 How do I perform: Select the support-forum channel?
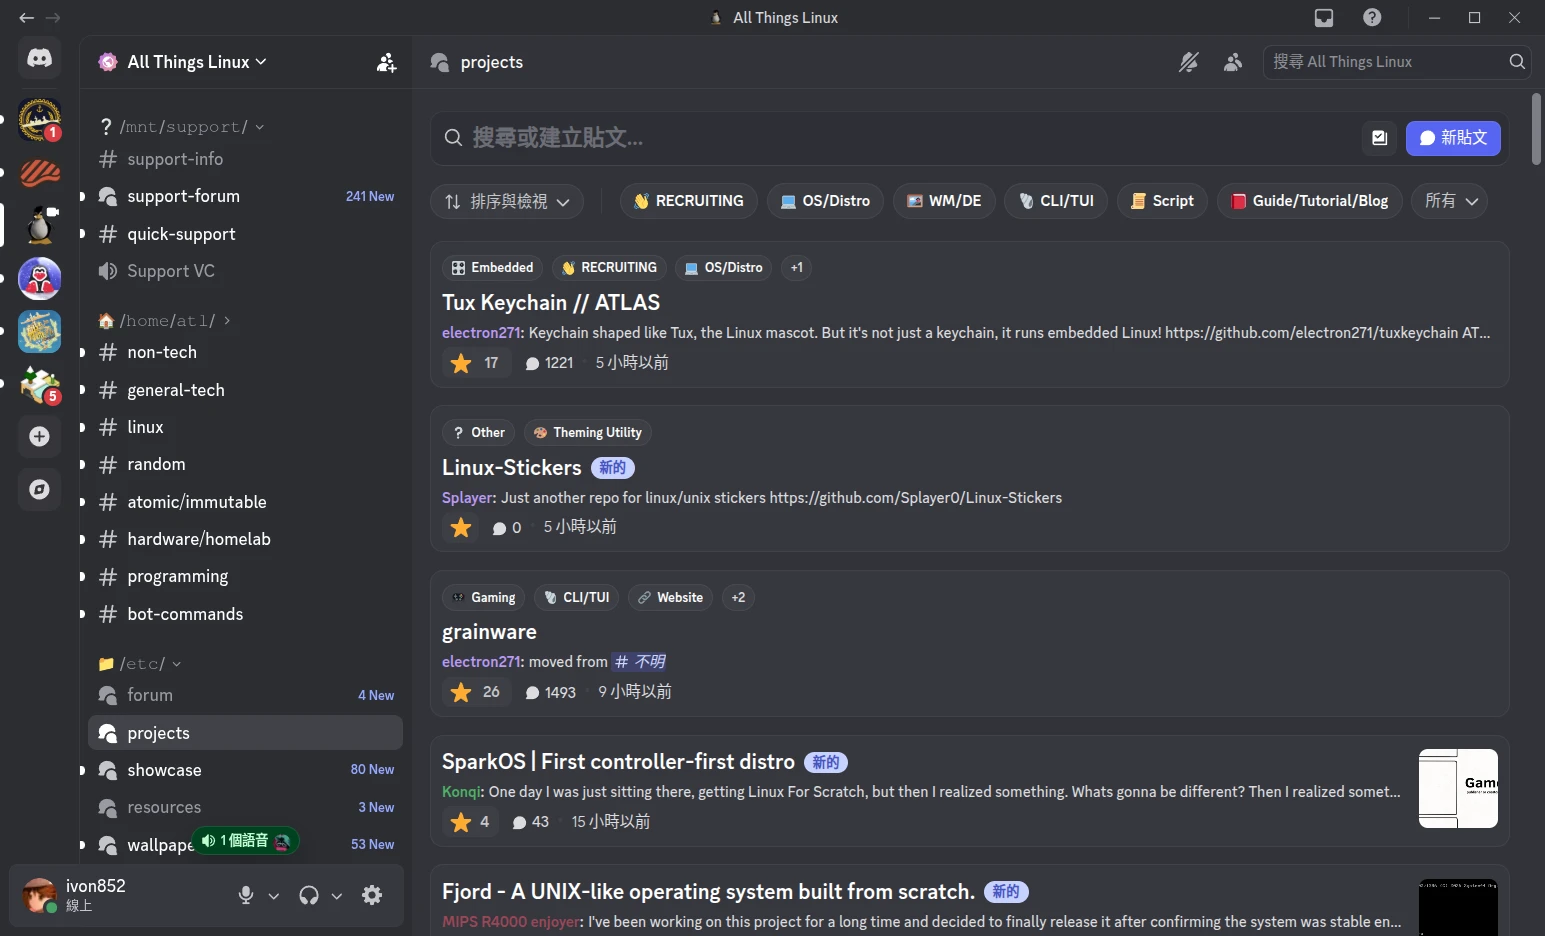point(183,196)
